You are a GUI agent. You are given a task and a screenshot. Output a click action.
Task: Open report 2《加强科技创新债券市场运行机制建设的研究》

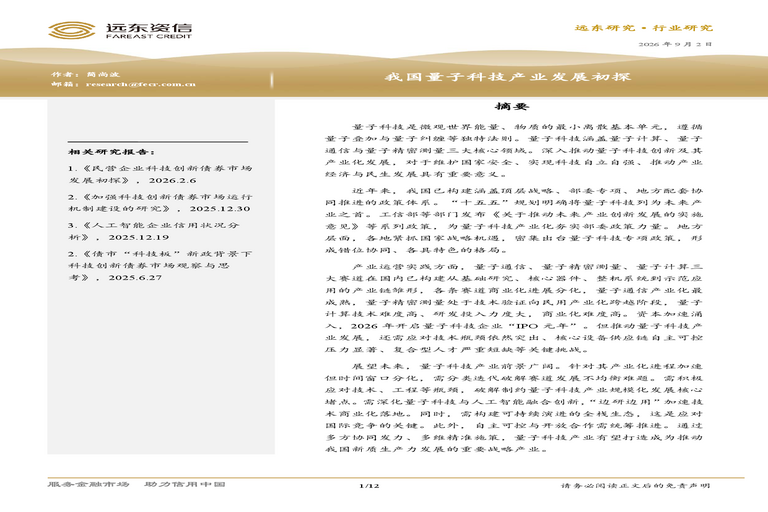coord(160,202)
